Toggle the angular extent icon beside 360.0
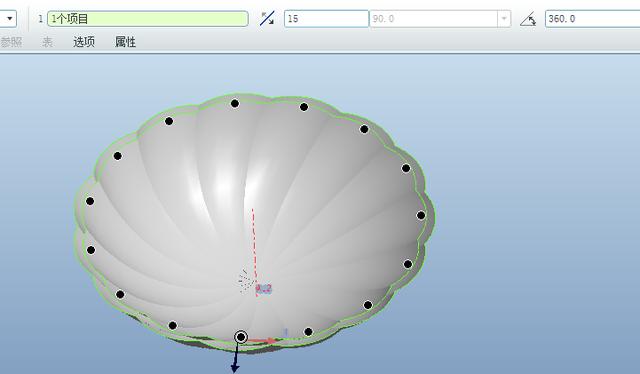This screenshot has height=374, width=640. 528,19
